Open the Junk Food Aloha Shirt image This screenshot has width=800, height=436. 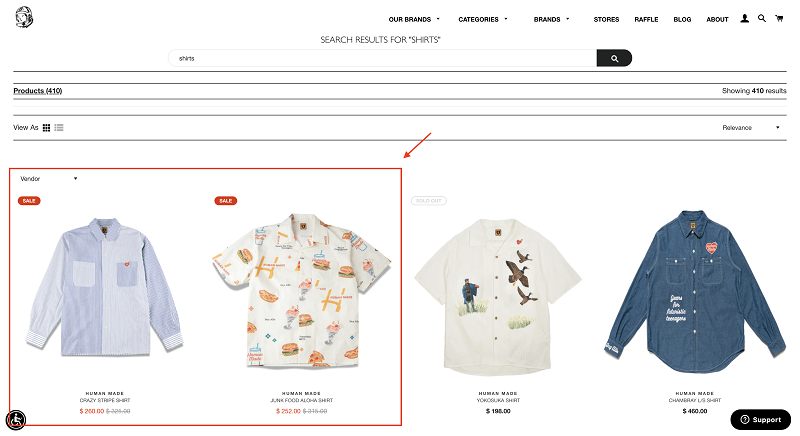(x=301, y=291)
